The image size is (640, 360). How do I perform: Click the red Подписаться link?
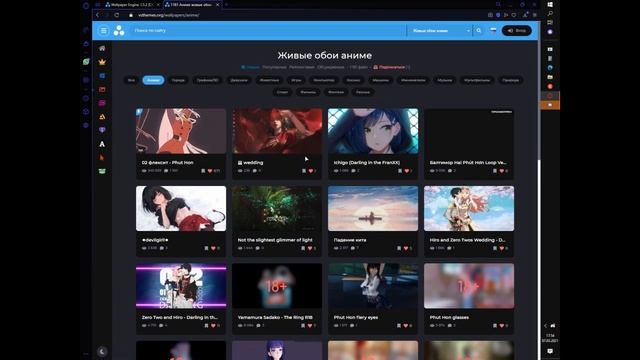point(392,67)
